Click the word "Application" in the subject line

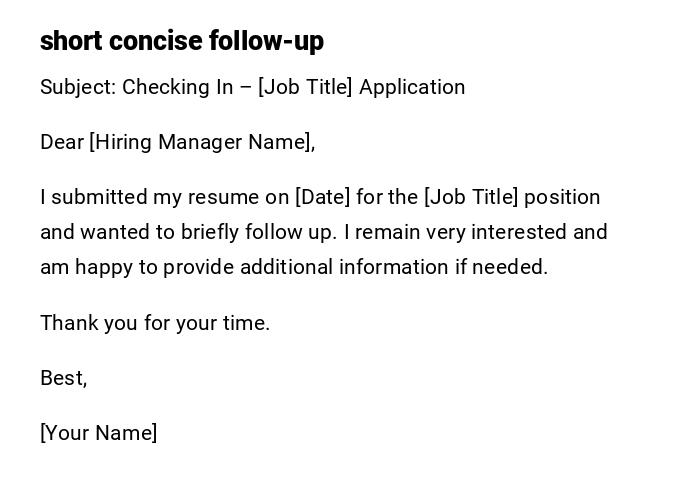[x=412, y=87]
